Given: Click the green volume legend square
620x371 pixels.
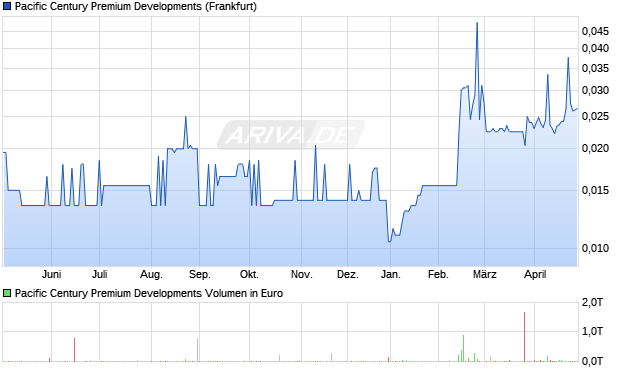Looking at the screenshot, I should click(x=7, y=293).
